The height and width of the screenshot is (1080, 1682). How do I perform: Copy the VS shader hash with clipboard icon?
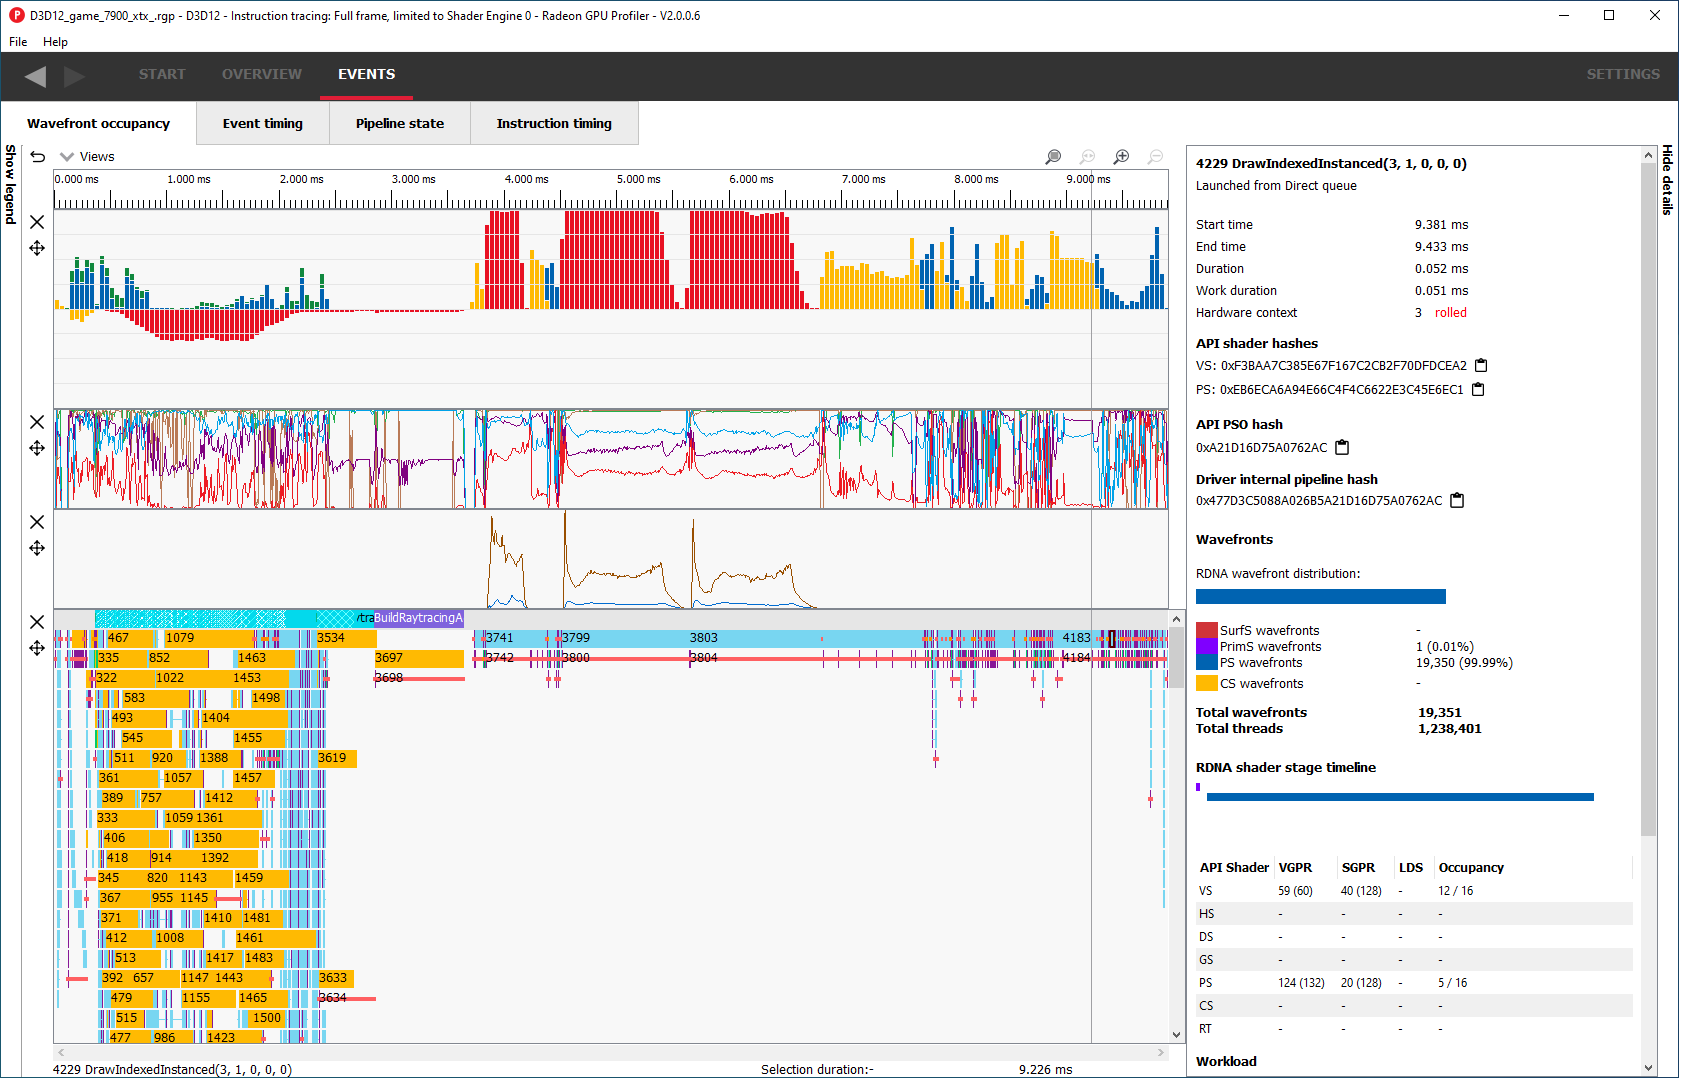click(x=1481, y=365)
